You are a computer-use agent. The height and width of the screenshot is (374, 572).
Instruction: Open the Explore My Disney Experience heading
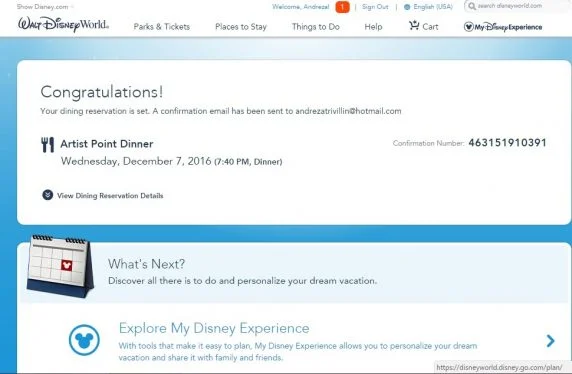[214, 328]
